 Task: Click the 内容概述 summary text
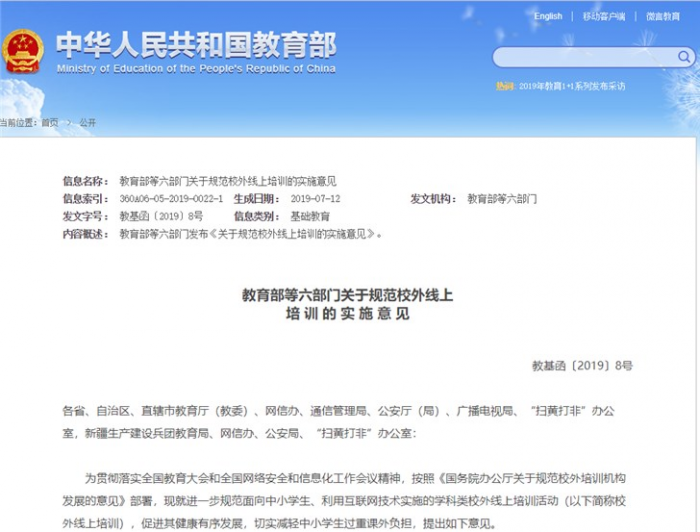(x=250, y=233)
